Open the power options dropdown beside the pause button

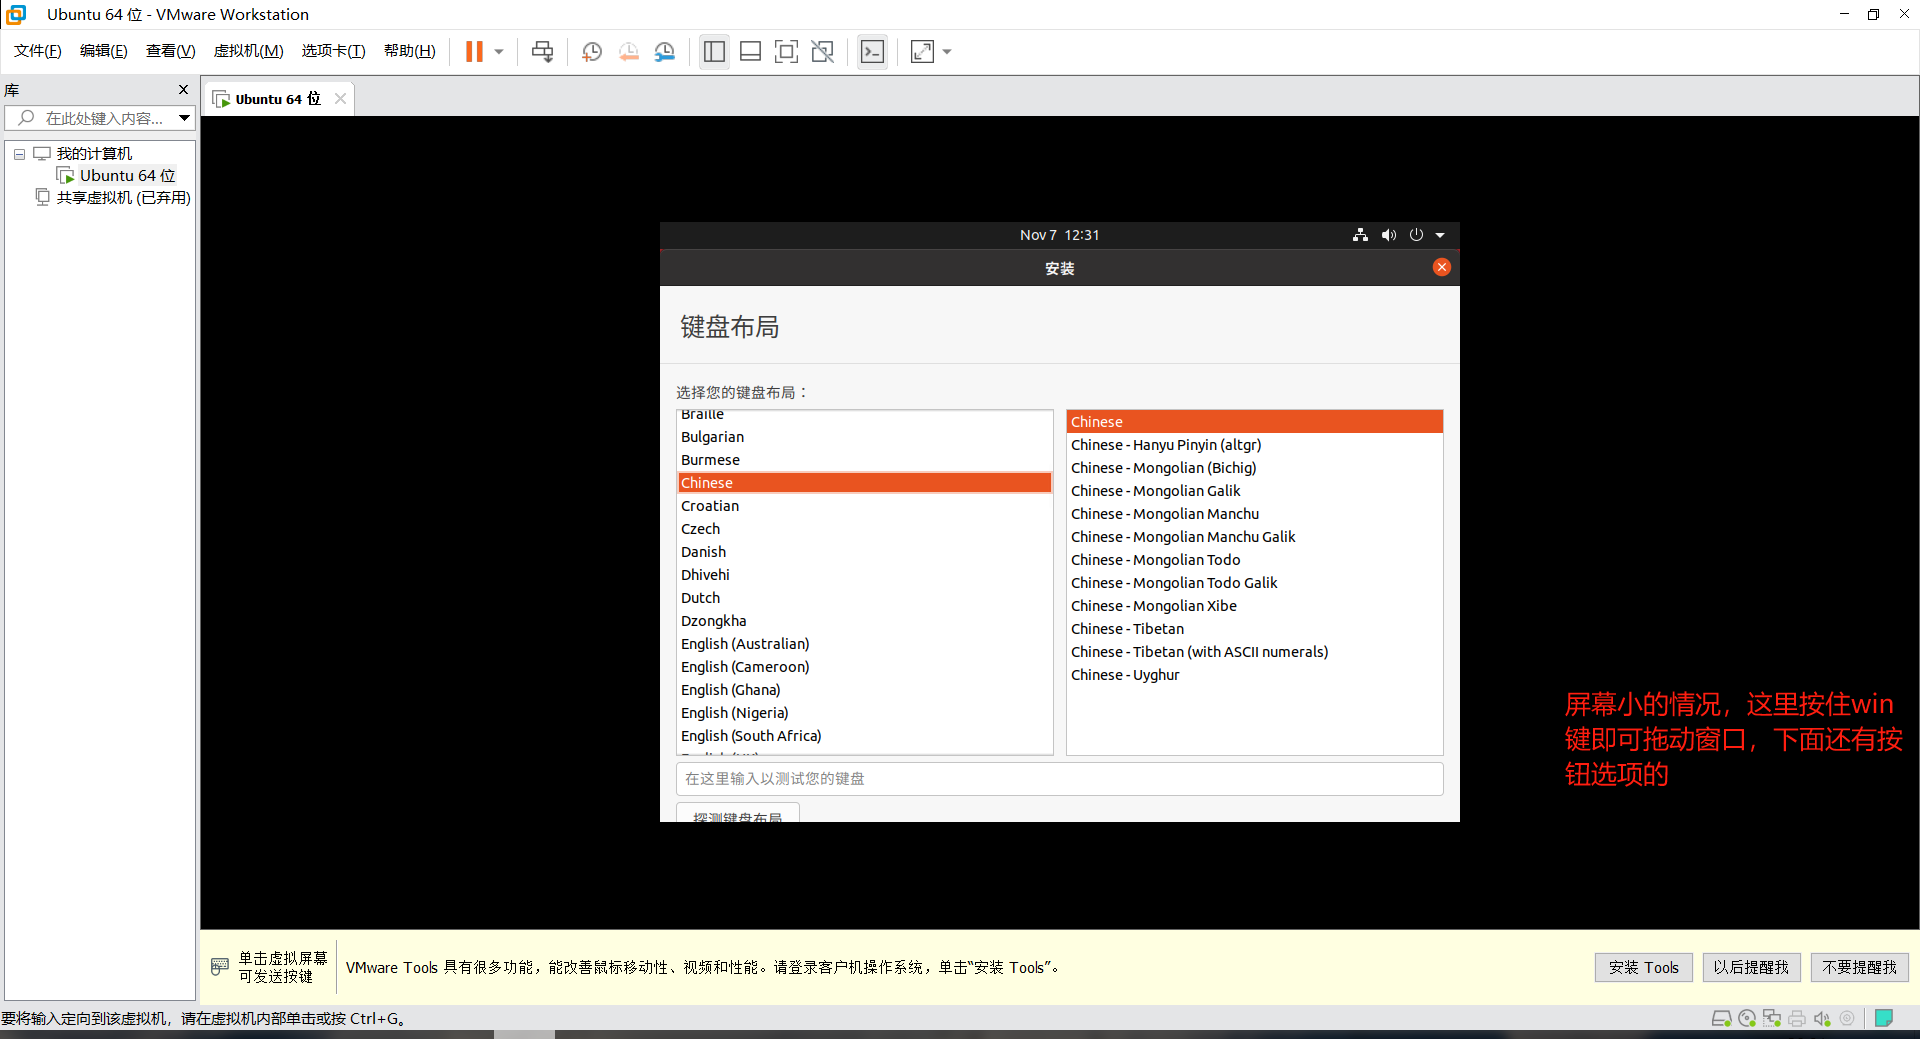tap(499, 51)
